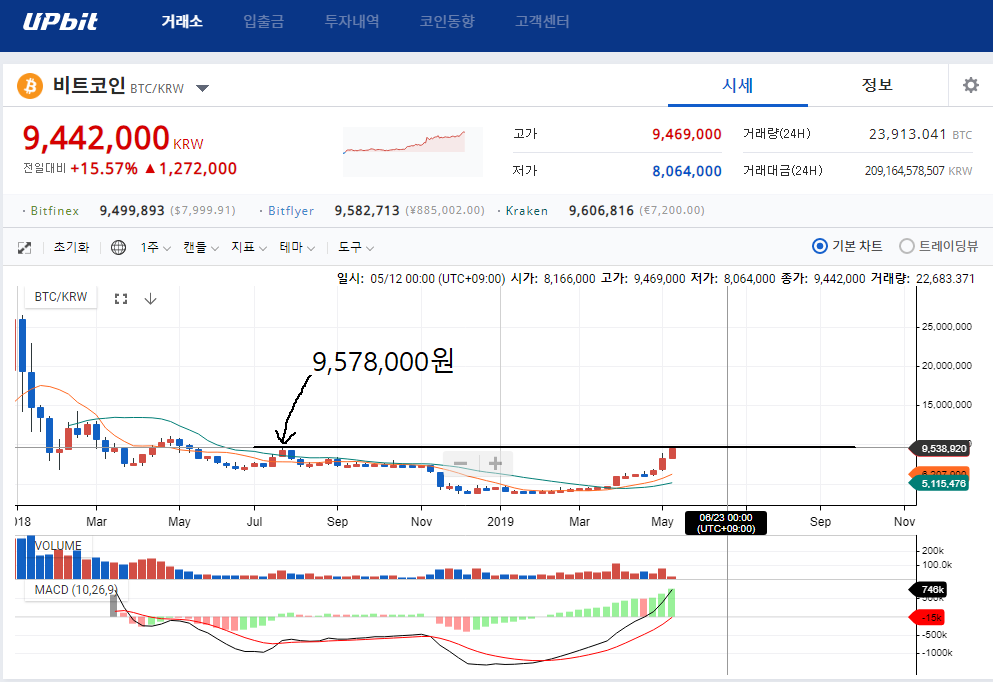Click the 746k MACD axis label
Viewport: 993px width, 682px height.
pyautogui.click(x=930, y=590)
